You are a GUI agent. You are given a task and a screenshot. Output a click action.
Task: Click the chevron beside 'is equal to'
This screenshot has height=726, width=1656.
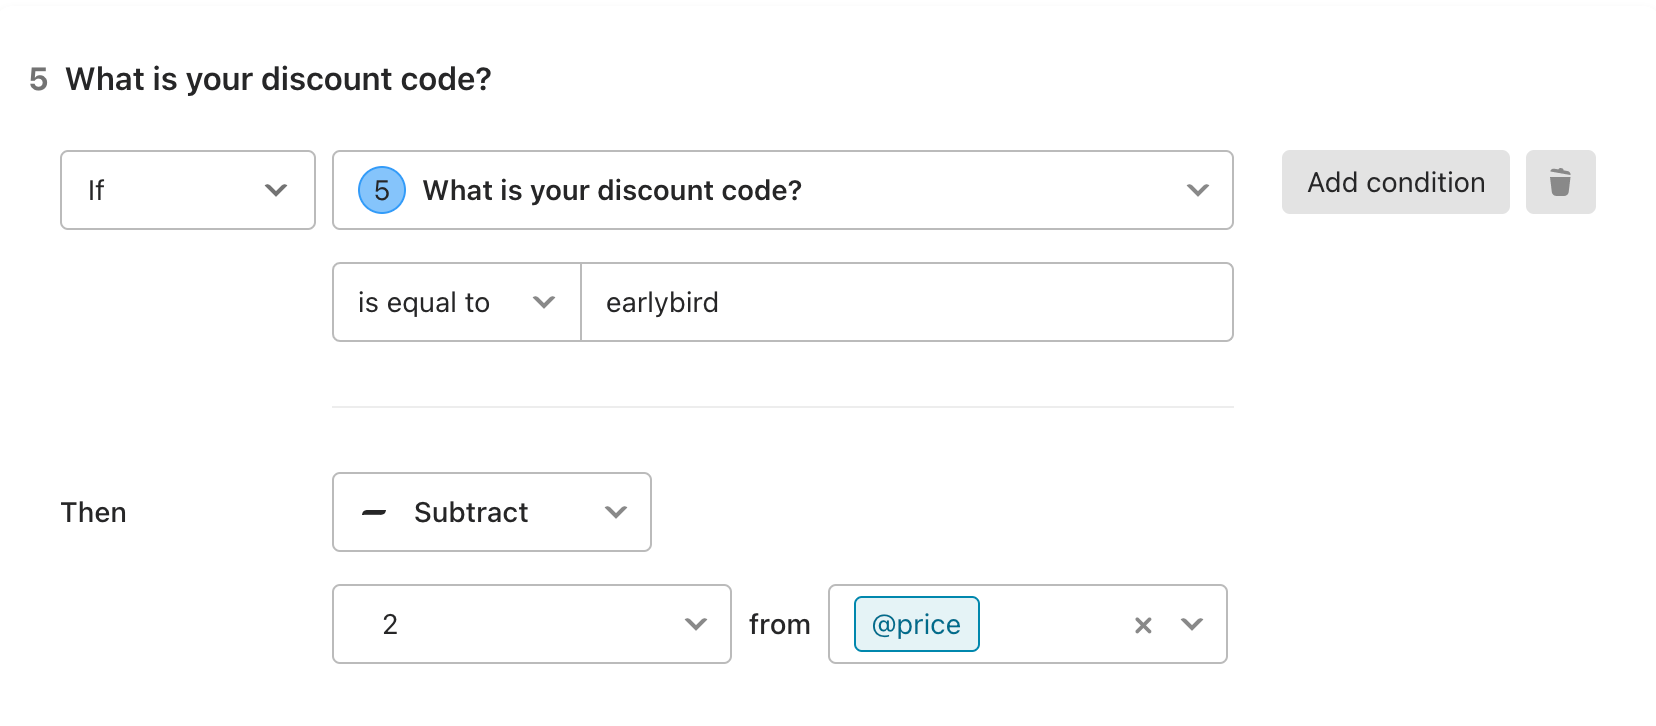[x=544, y=302]
